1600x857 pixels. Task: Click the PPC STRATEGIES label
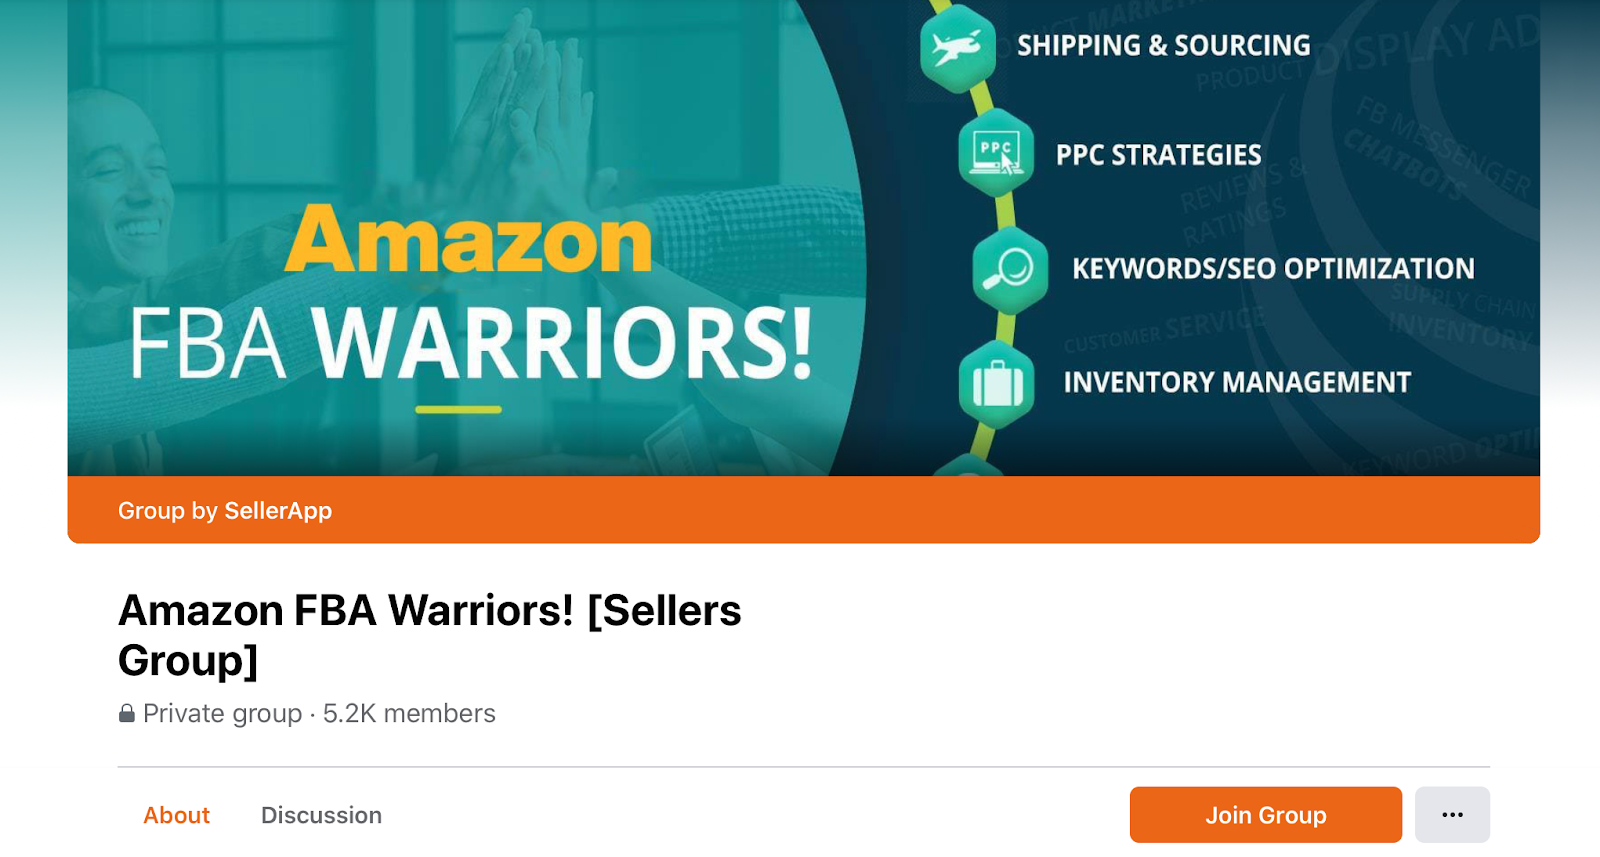(x=1159, y=155)
